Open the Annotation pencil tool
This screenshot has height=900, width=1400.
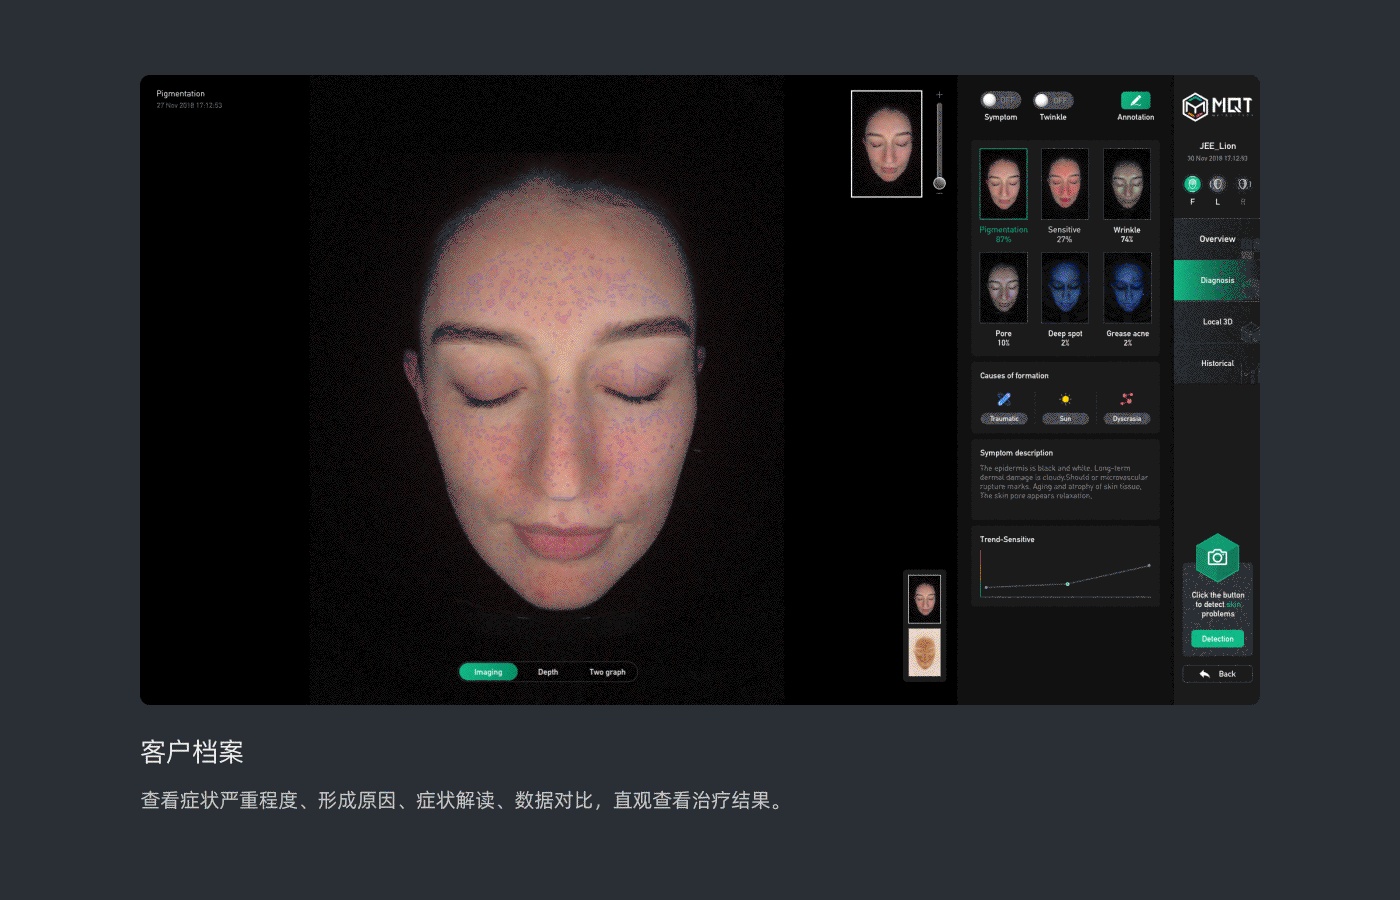[x=1135, y=100]
